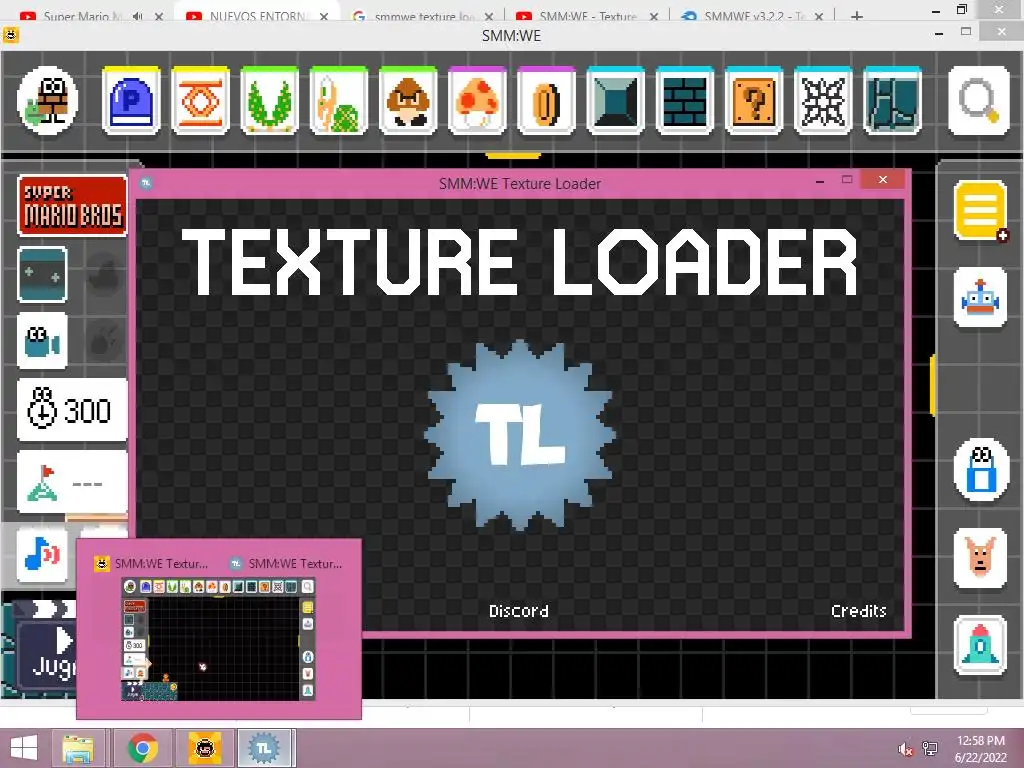Open the item search magnifier
Viewport: 1024px width, 768px height.
[x=979, y=101]
